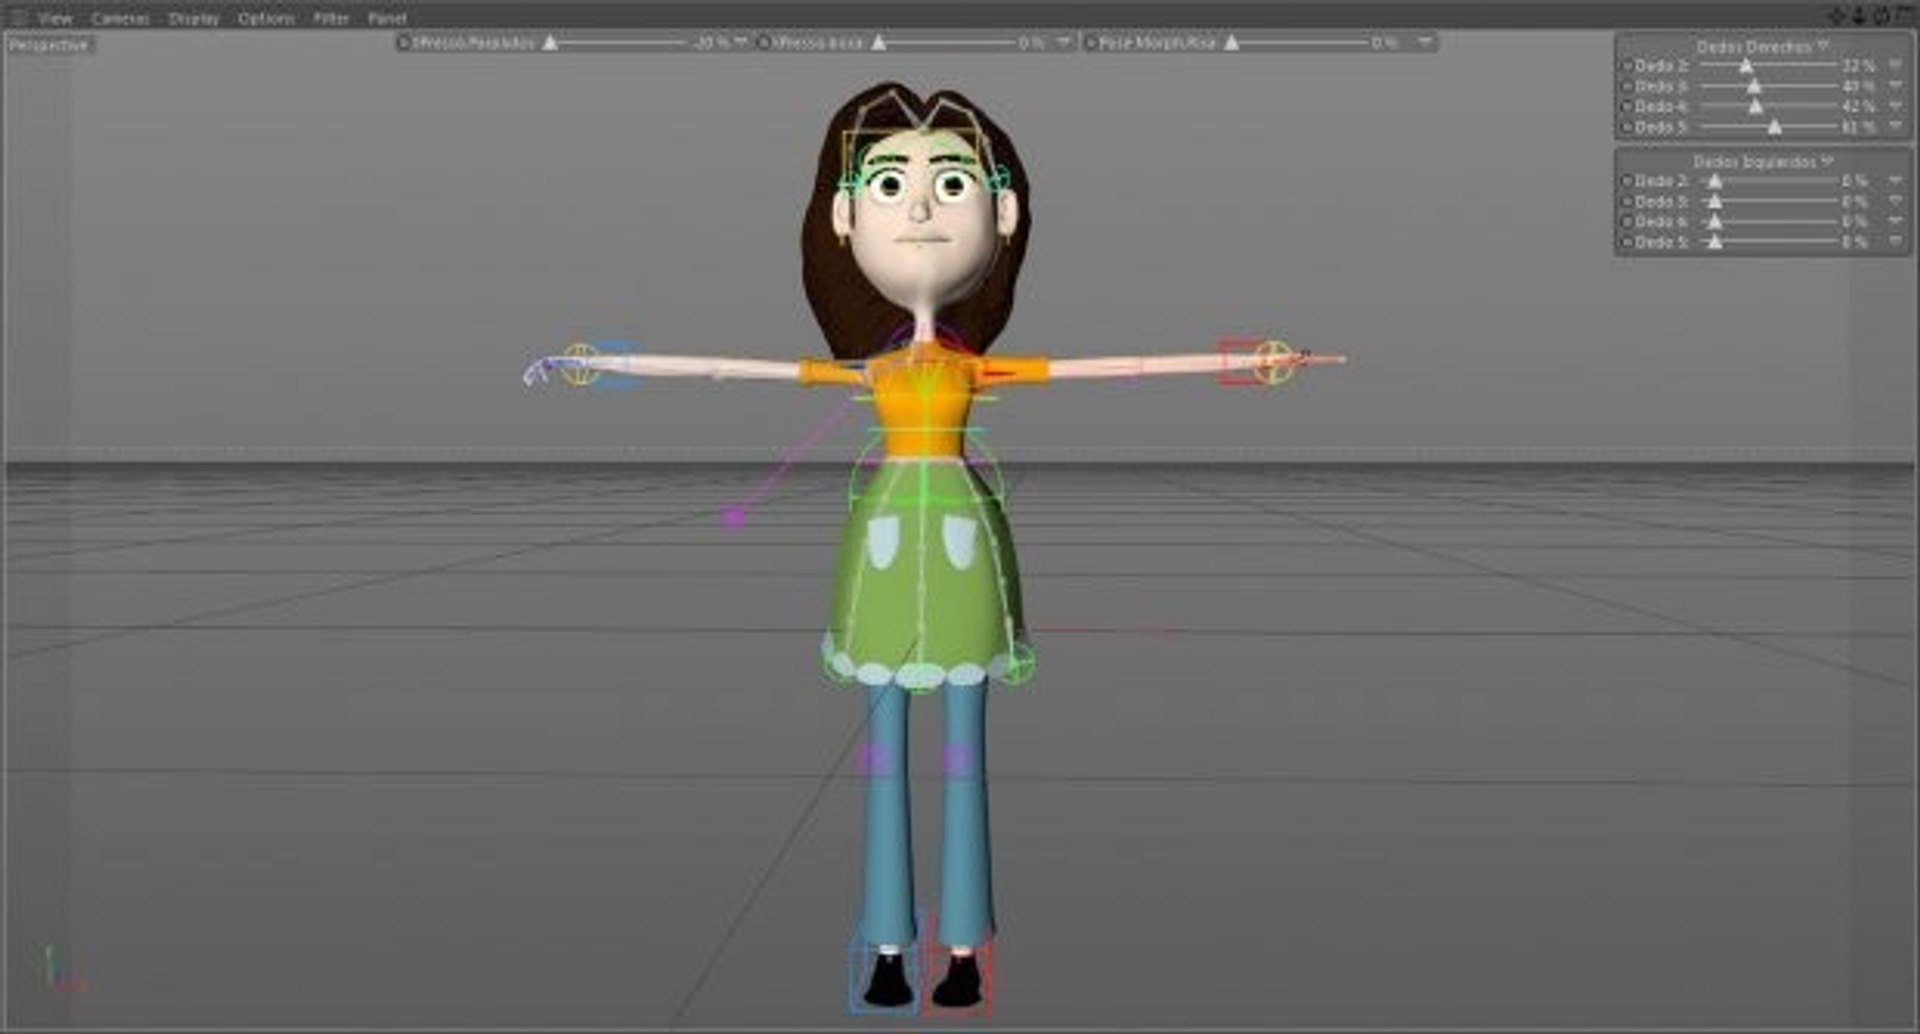The width and height of the screenshot is (1920, 1034).
Task: Open dropdown arrow of XPresso boca slider
Action: click(1063, 42)
